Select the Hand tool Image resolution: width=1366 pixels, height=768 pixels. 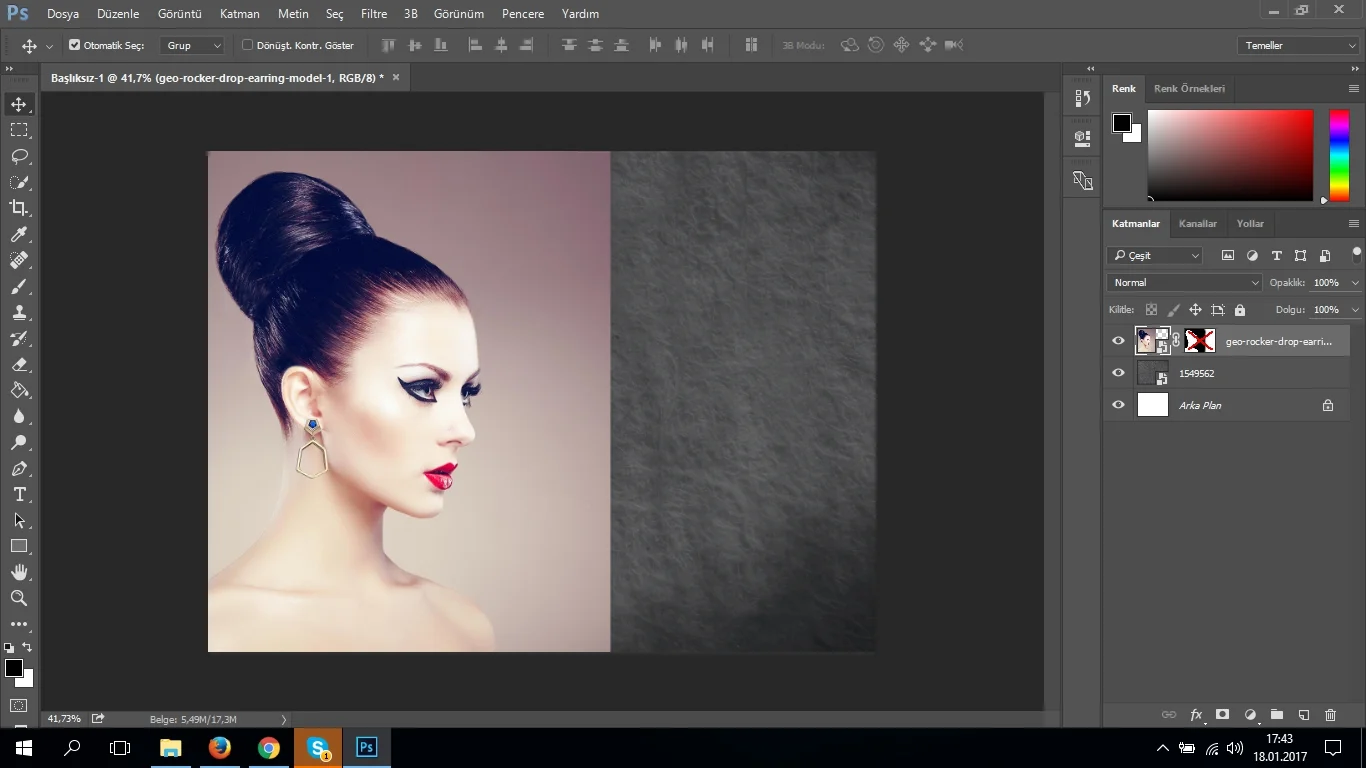[19, 572]
